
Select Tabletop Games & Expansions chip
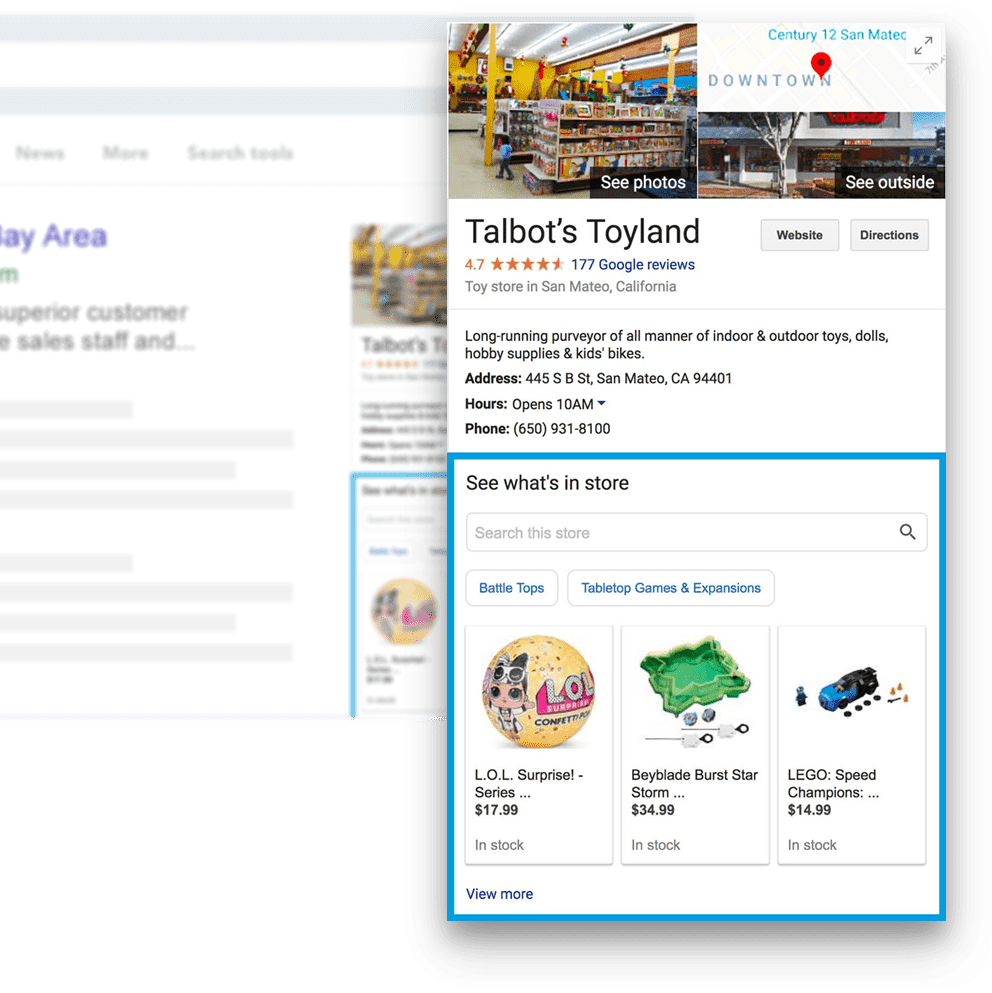pyautogui.click(x=670, y=588)
